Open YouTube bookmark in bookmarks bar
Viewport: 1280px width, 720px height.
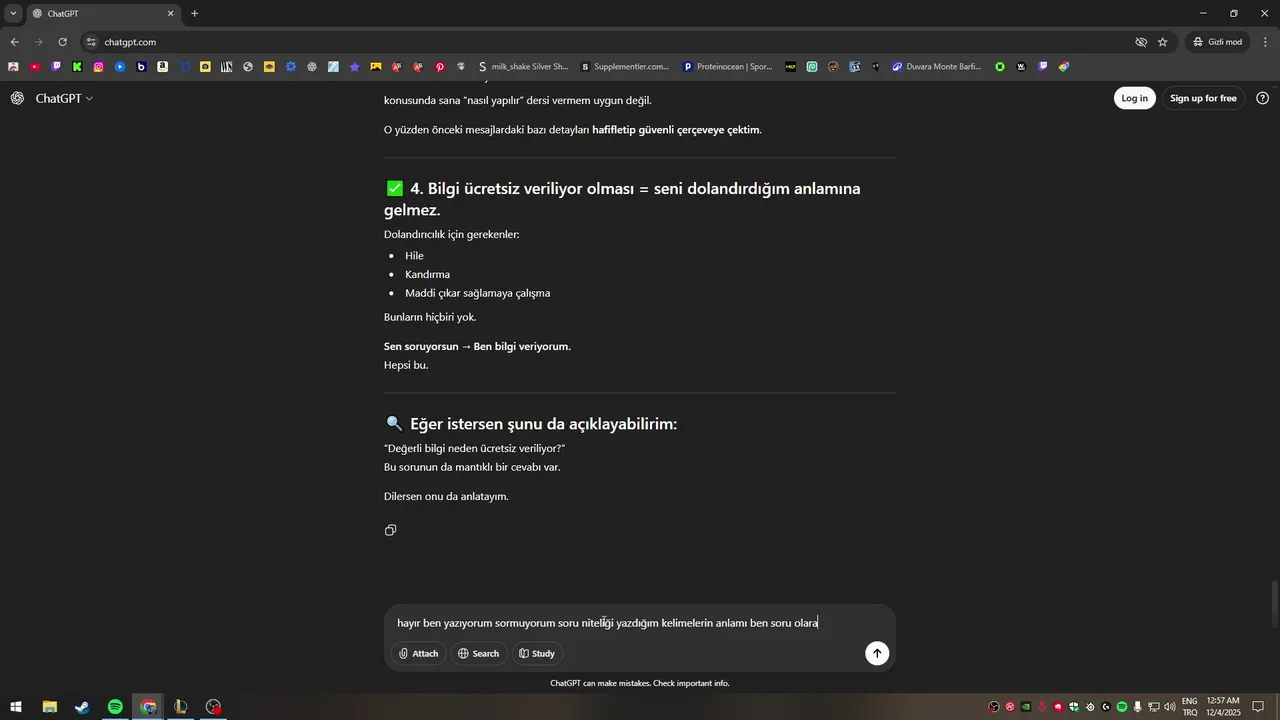[x=35, y=67]
